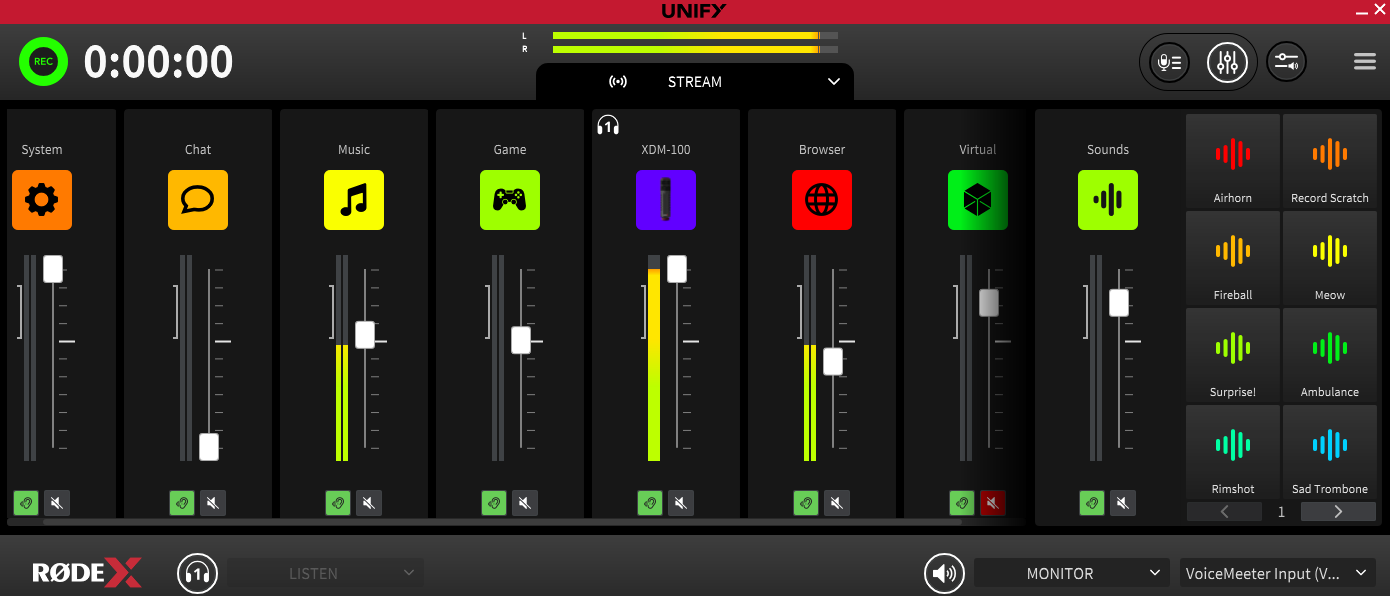The height and width of the screenshot is (596, 1390).
Task: Click the XDM-100 channel fader handle
Action: point(677,269)
